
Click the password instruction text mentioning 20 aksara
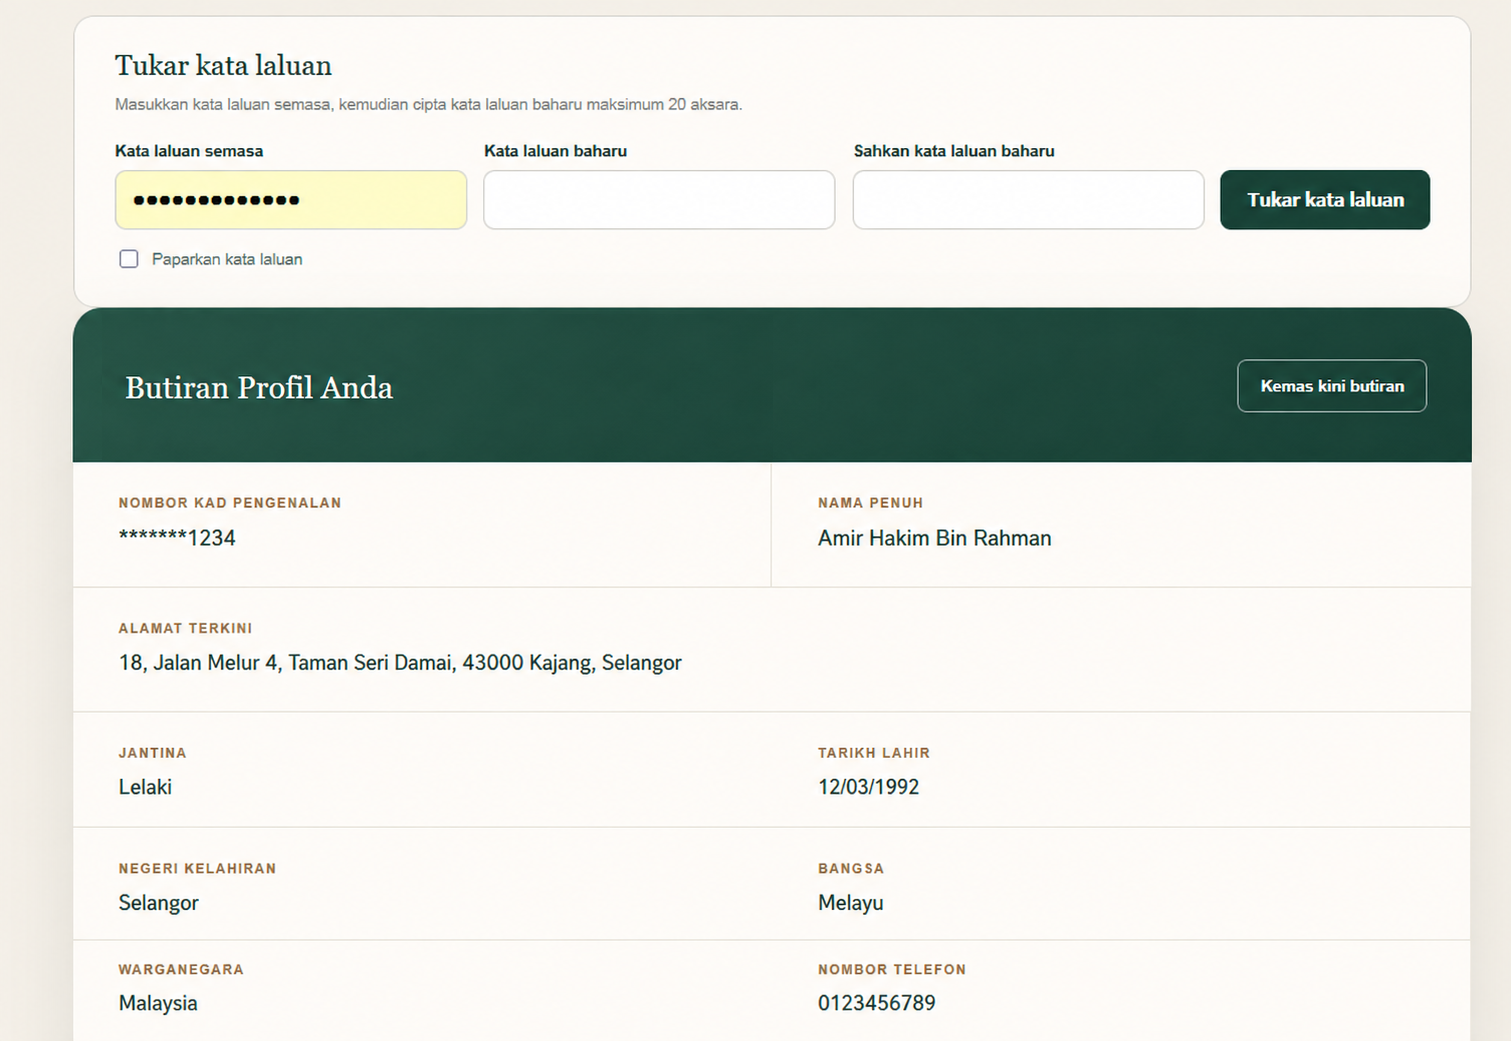[x=429, y=104]
